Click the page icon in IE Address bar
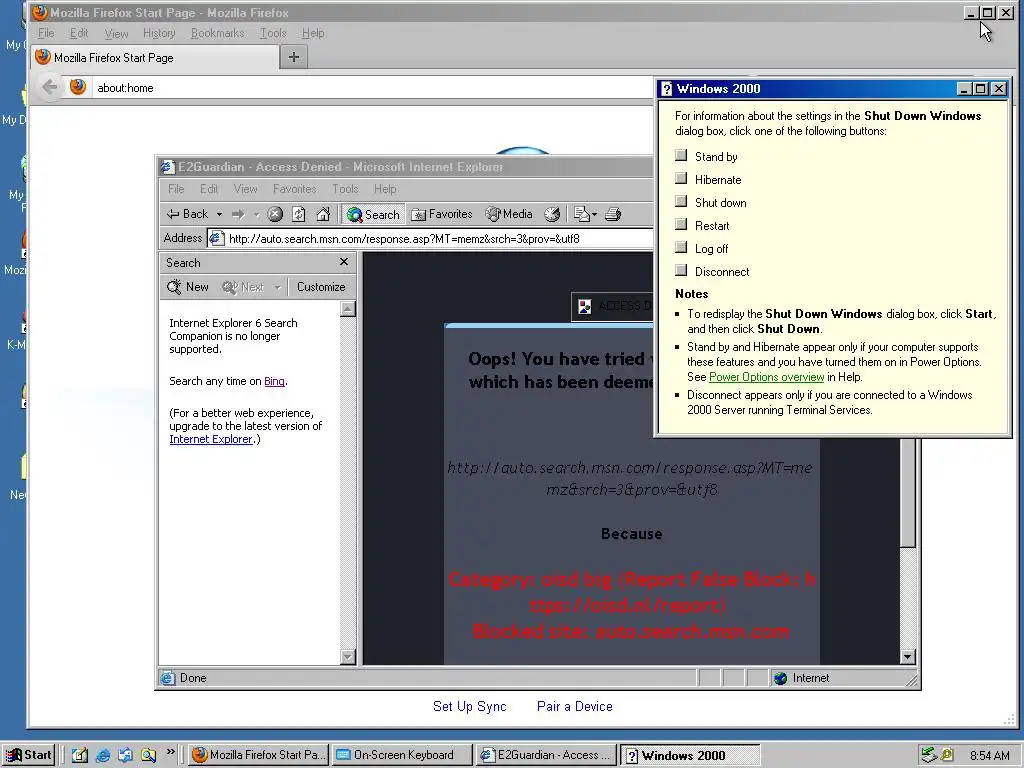This screenshot has height=768, width=1024. tap(216, 238)
